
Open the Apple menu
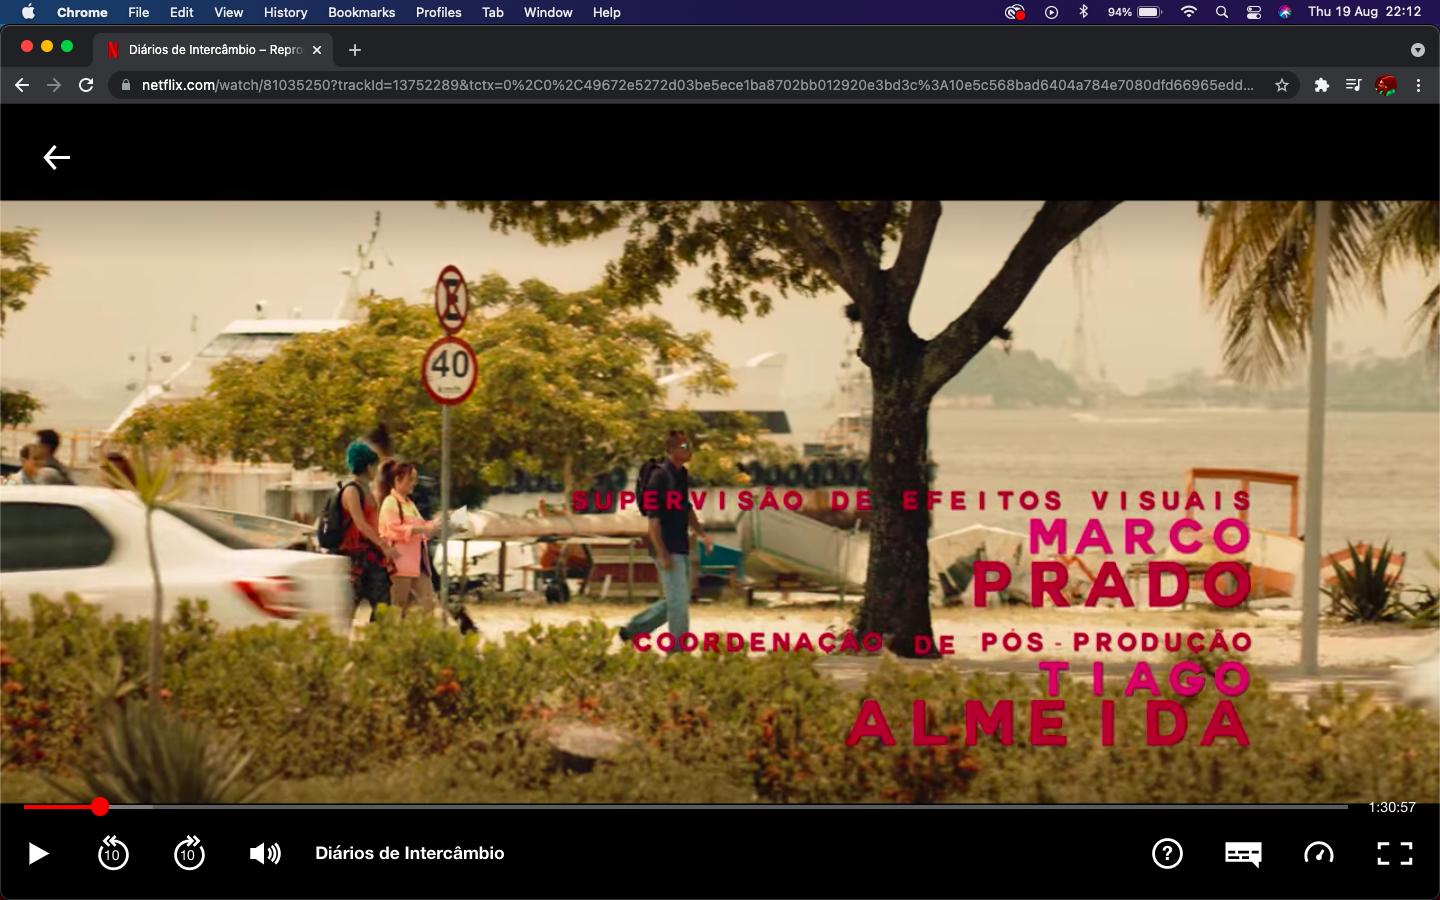[x=28, y=12]
